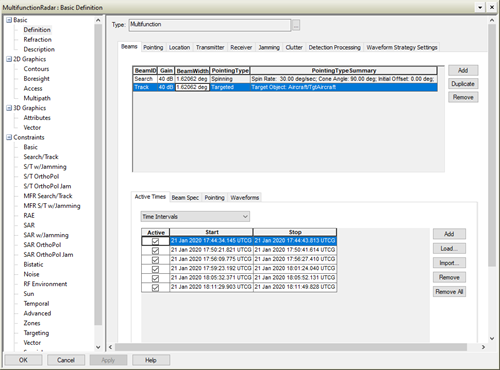500x370 pixels.
Task: Toggle Active checkbox for 17:50:21.821 interval
Action: coord(155,250)
